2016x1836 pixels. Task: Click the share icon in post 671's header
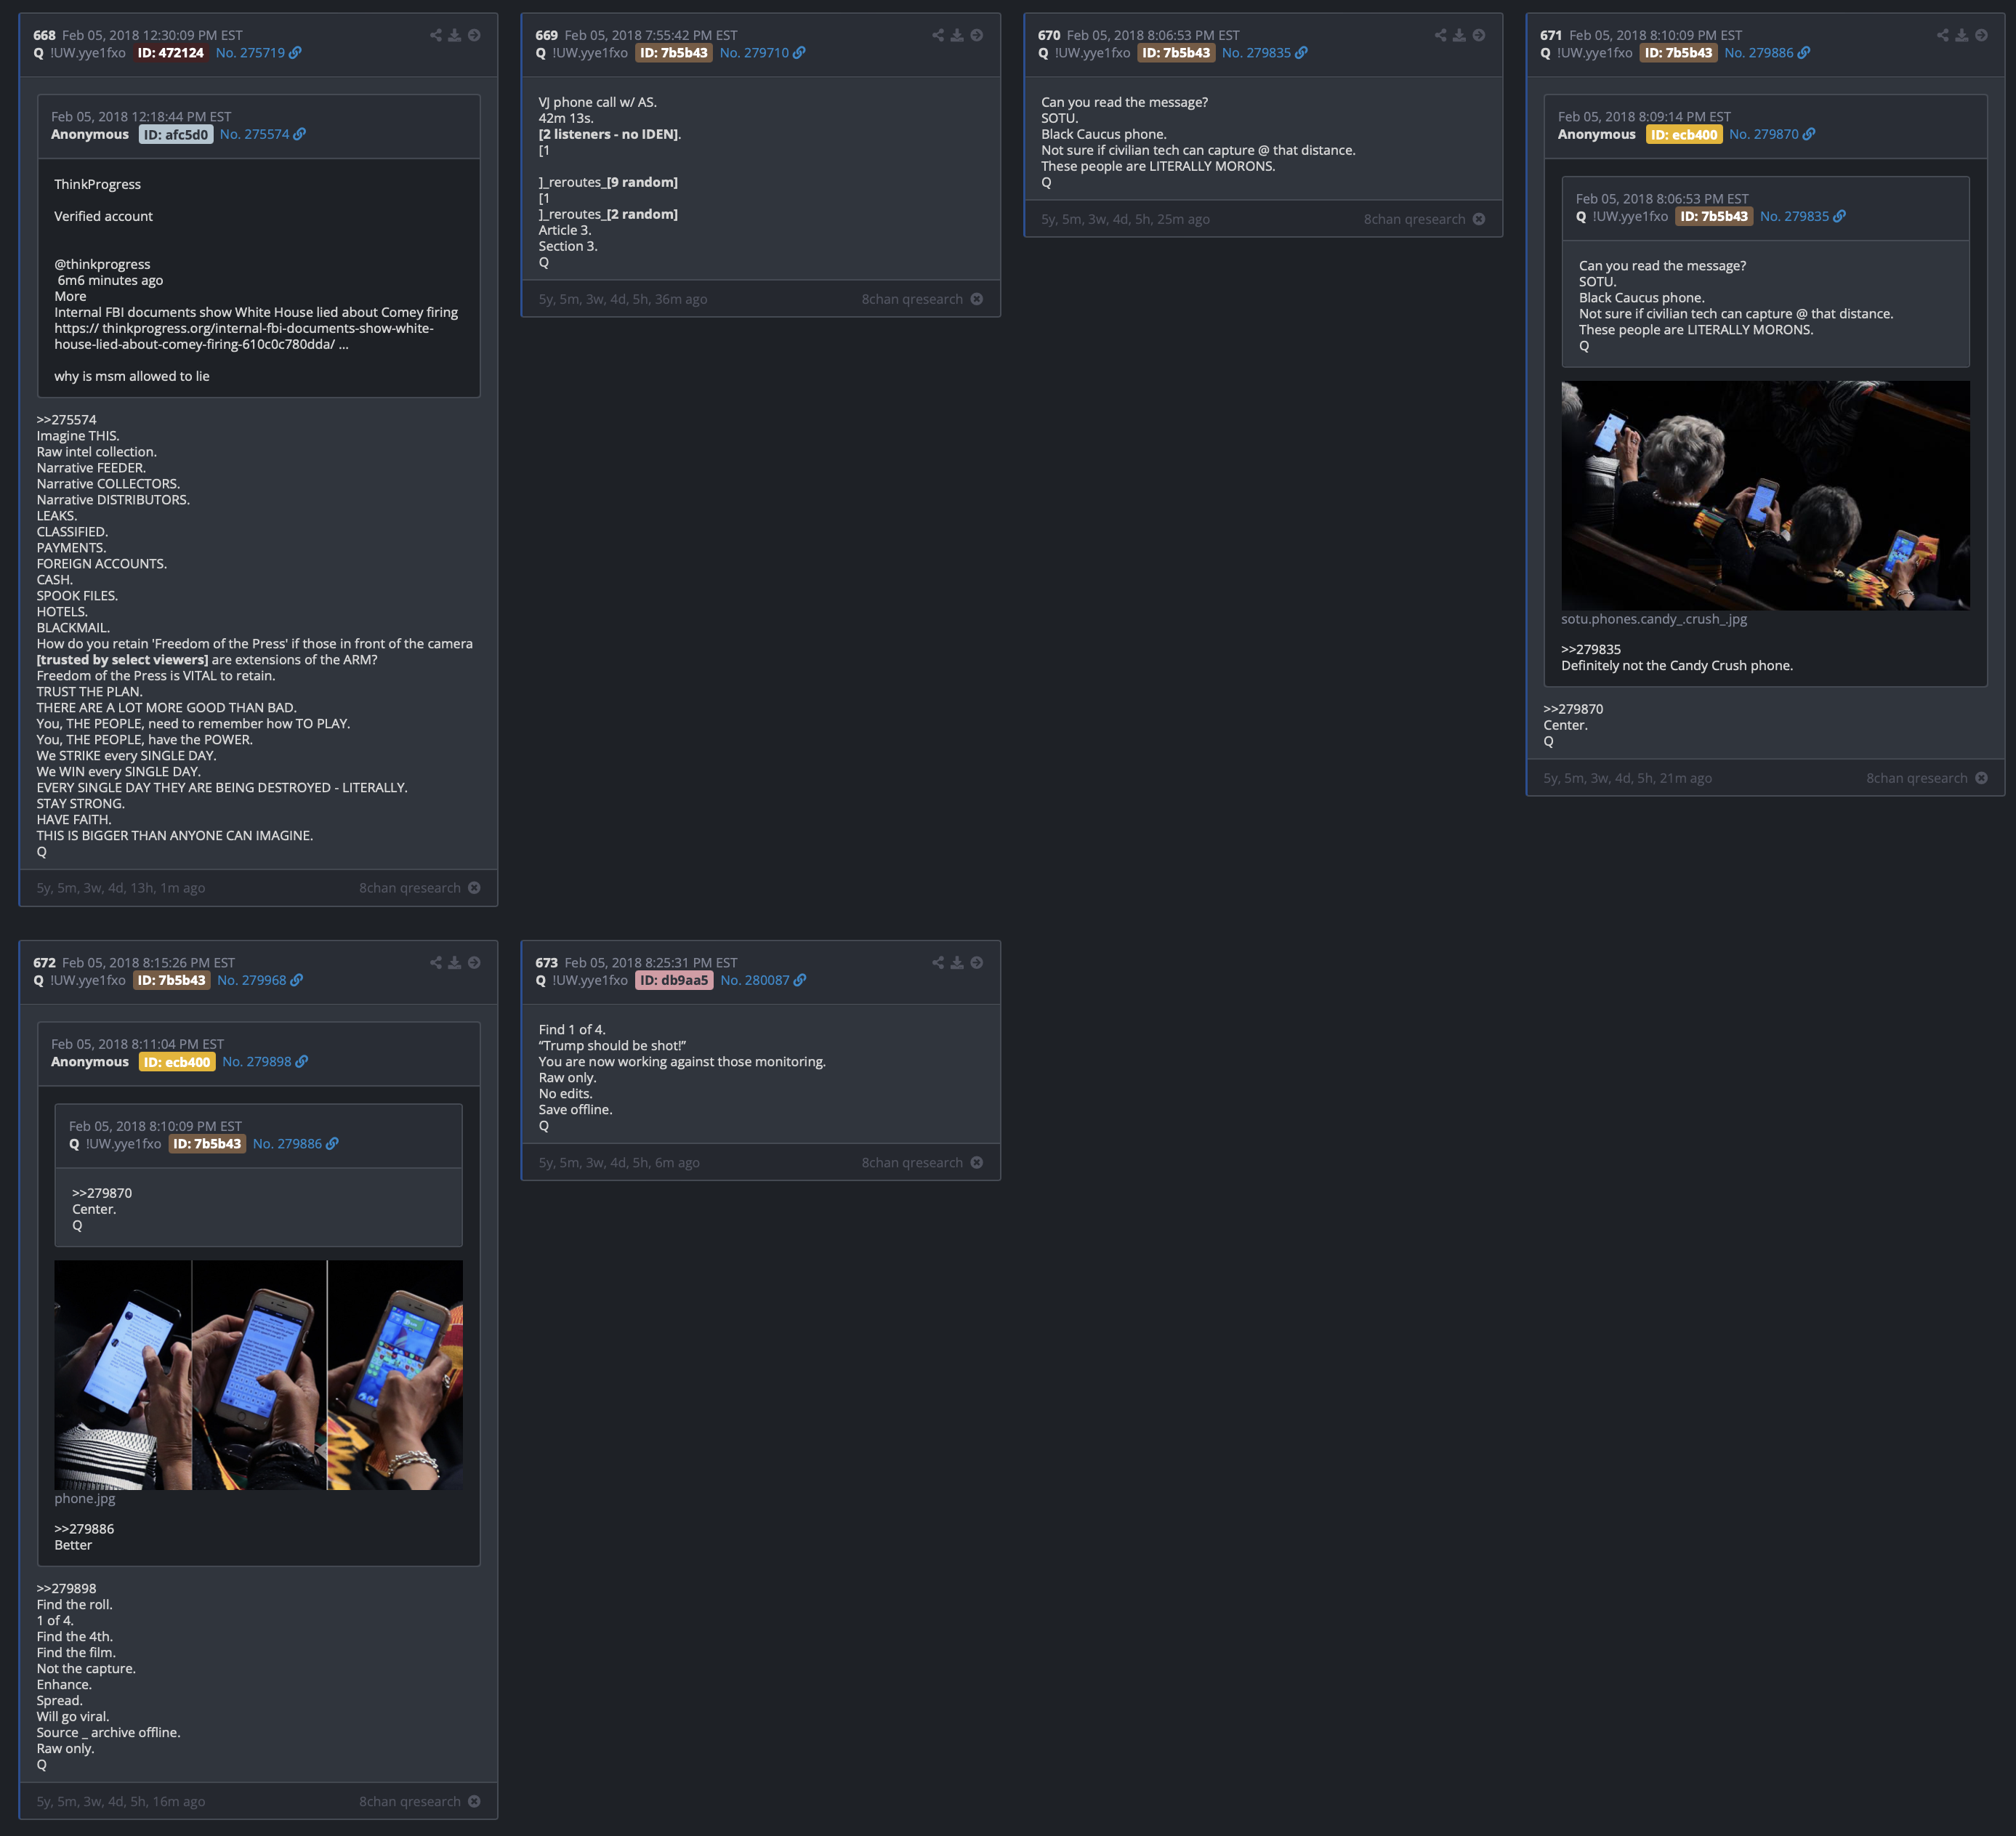[x=1943, y=35]
